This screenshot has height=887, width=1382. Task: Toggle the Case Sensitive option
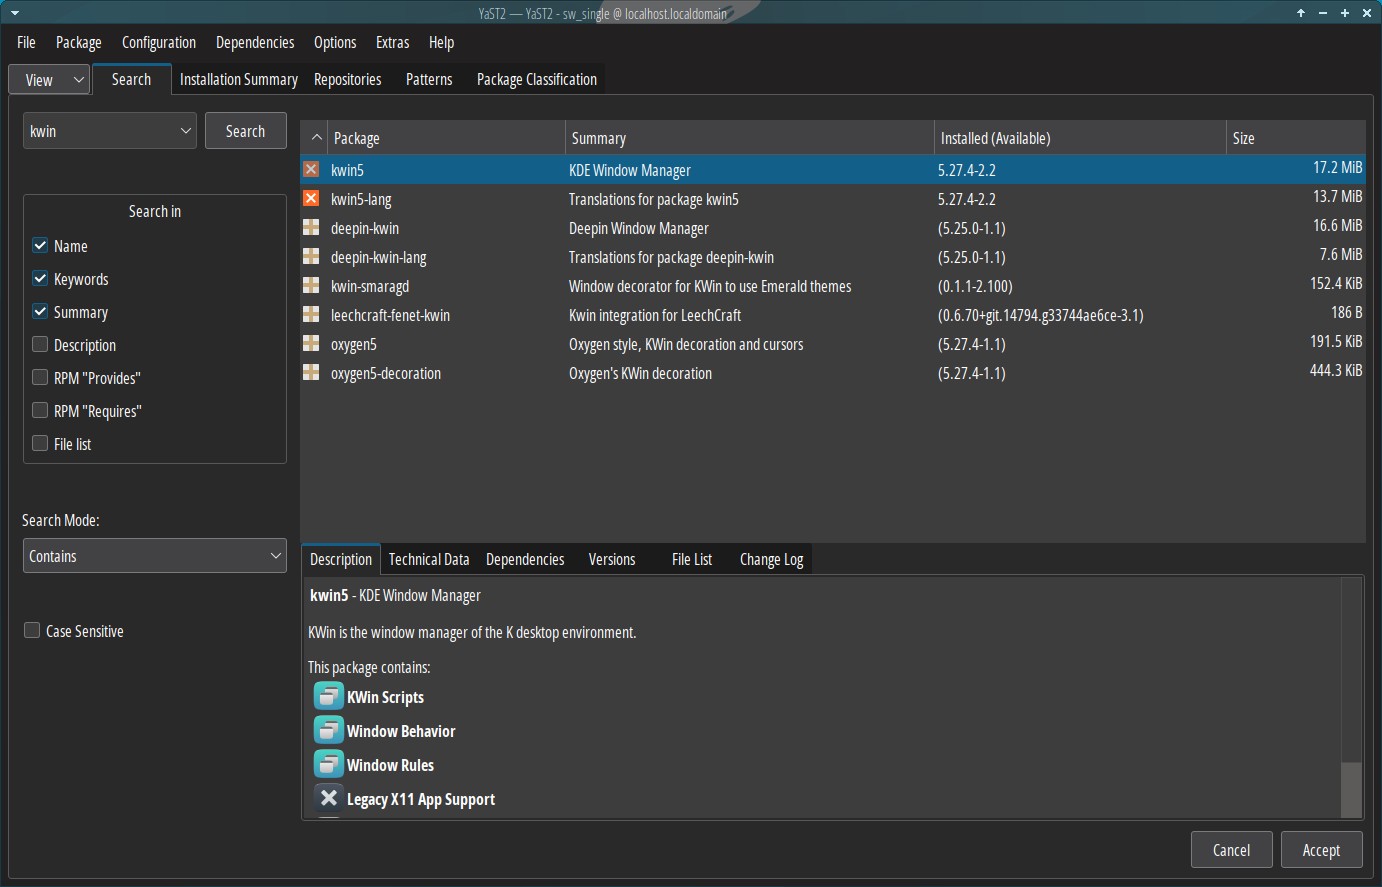(x=31, y=630)
